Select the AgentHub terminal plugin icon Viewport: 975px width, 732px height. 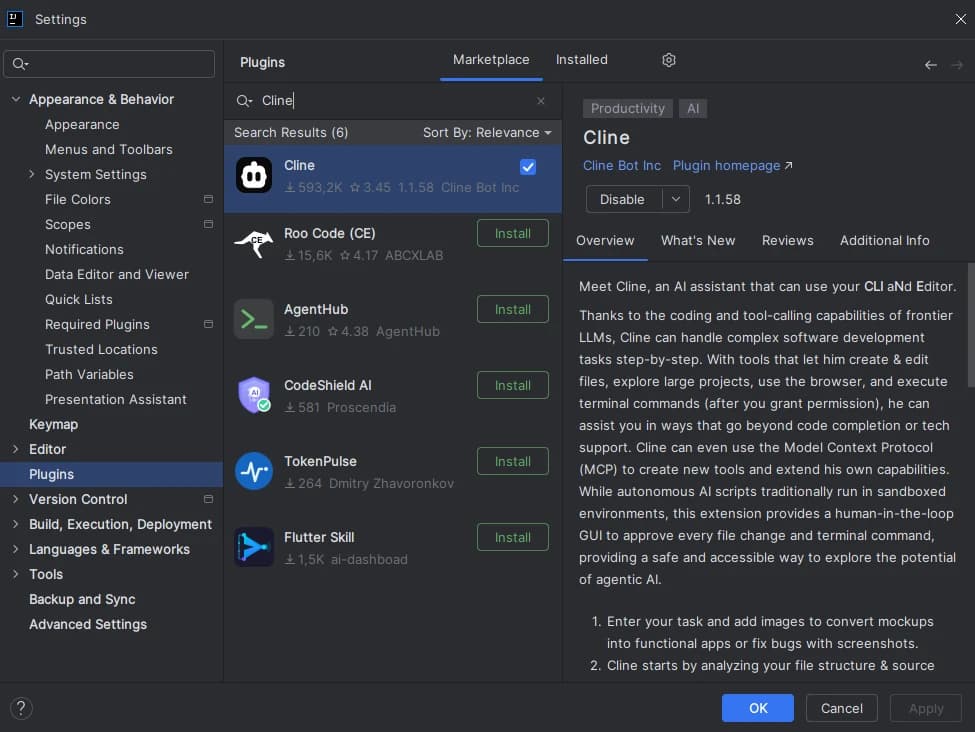(254, 319)
